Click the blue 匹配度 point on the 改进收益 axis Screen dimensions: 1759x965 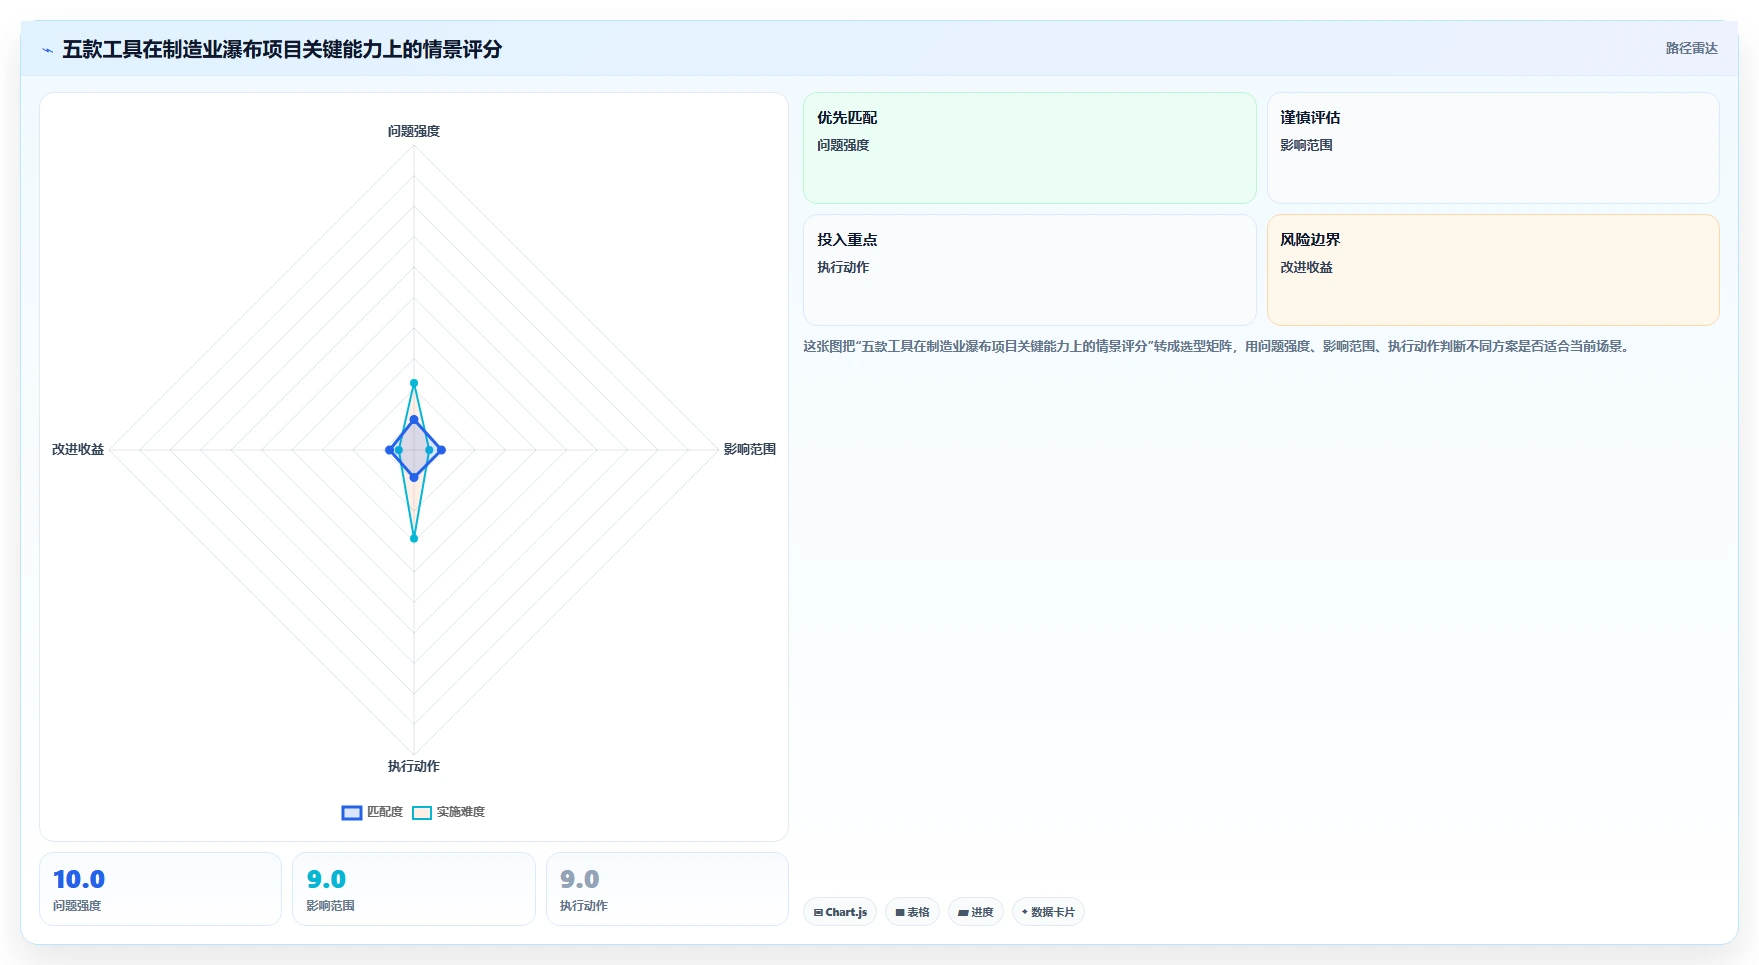coord(390,450)
